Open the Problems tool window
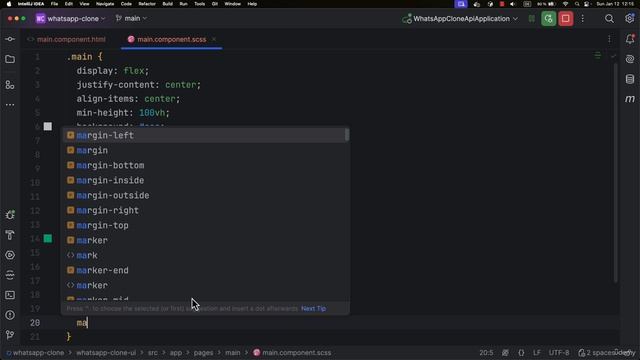Viewport: 640px width, 360px height. 10,315
